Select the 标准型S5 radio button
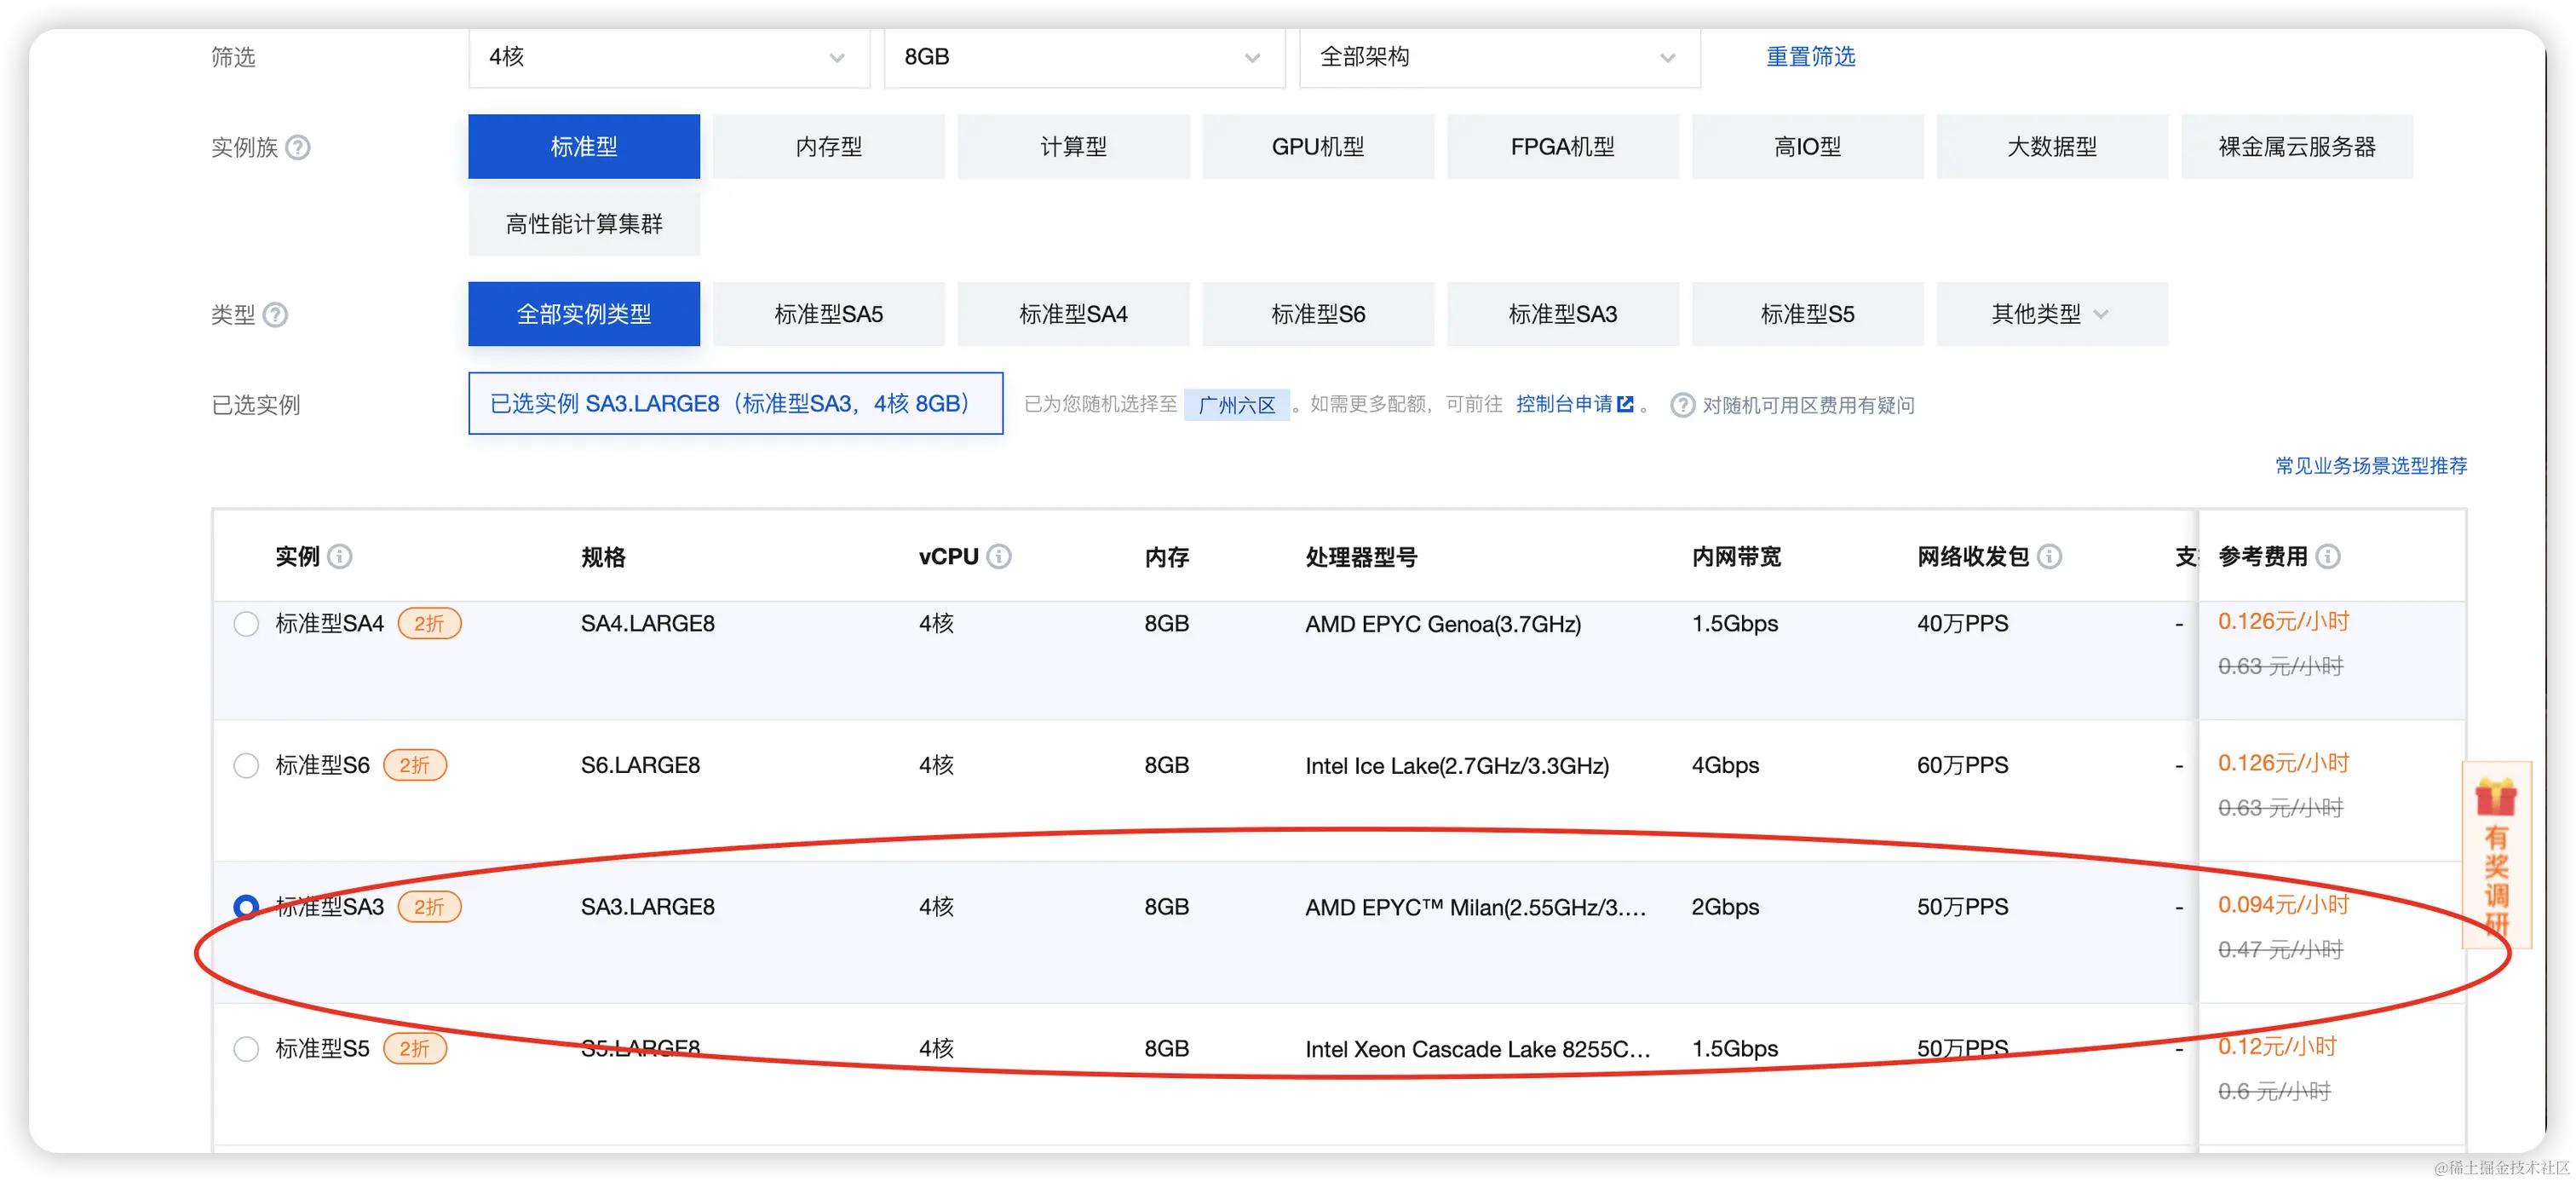 (x=246, y=1049)
